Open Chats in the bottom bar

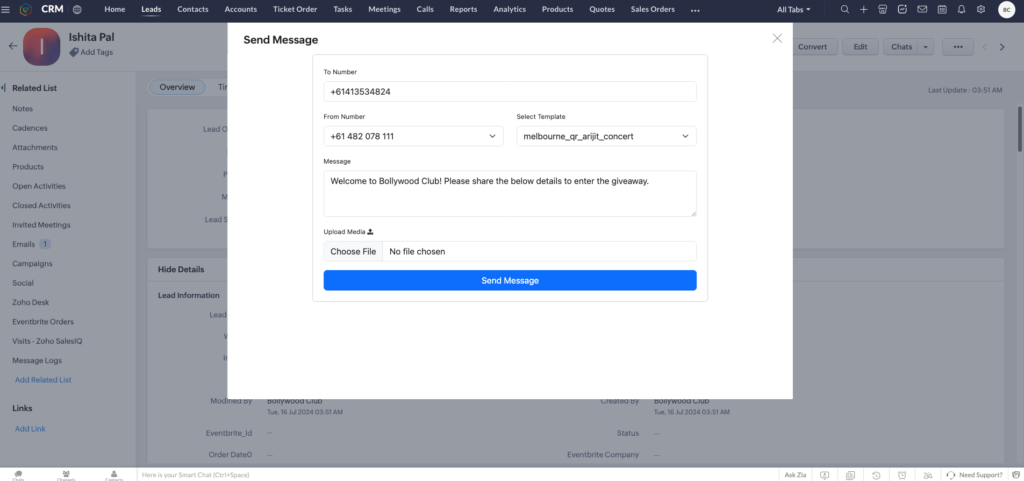tap(18, 475)
